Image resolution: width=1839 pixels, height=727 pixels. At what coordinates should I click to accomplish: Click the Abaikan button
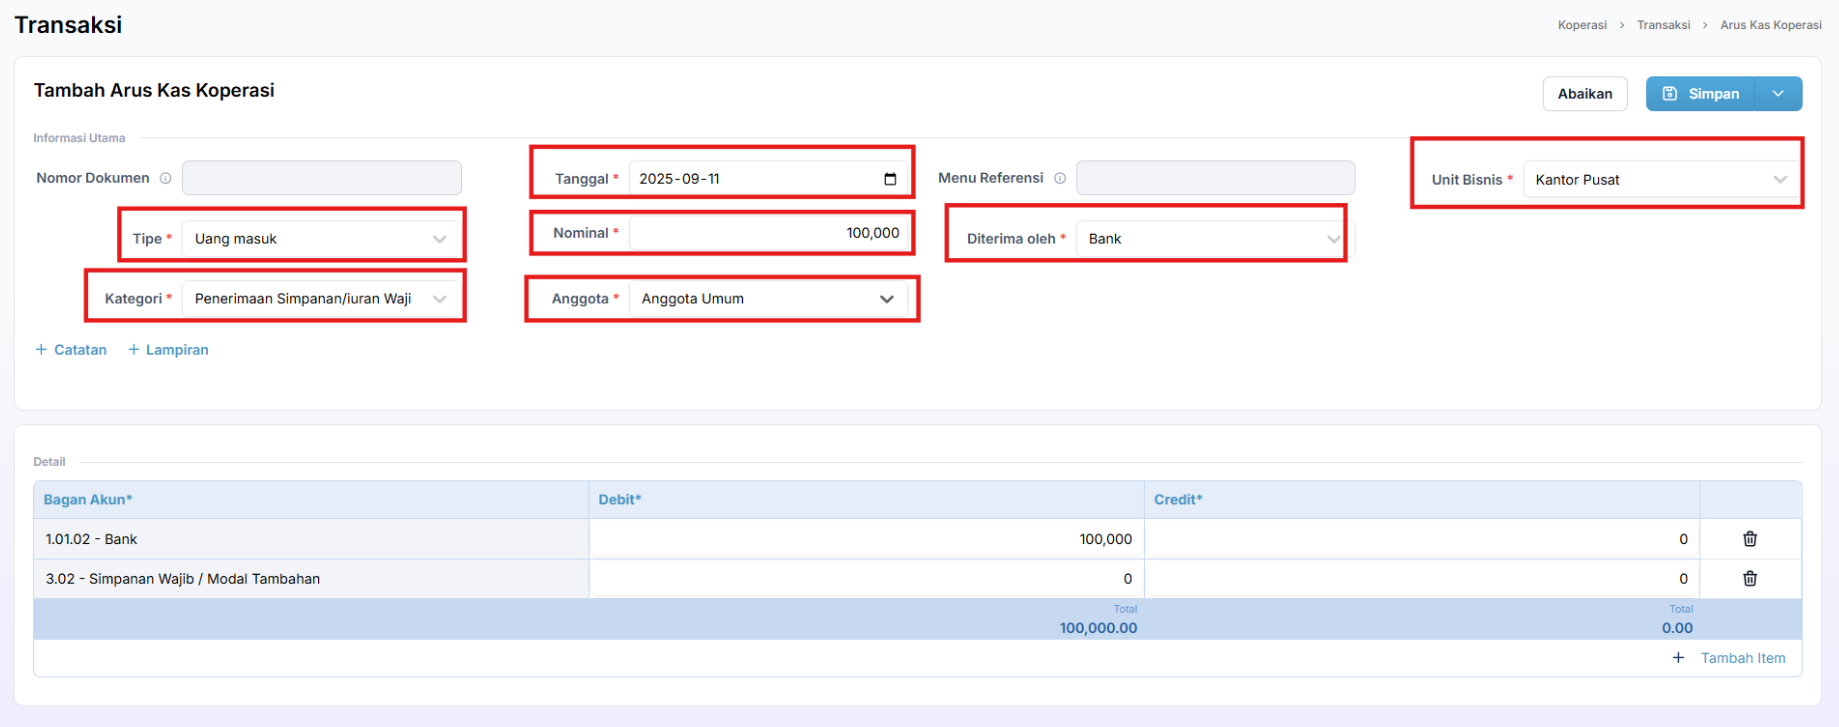coord(1585,94)
